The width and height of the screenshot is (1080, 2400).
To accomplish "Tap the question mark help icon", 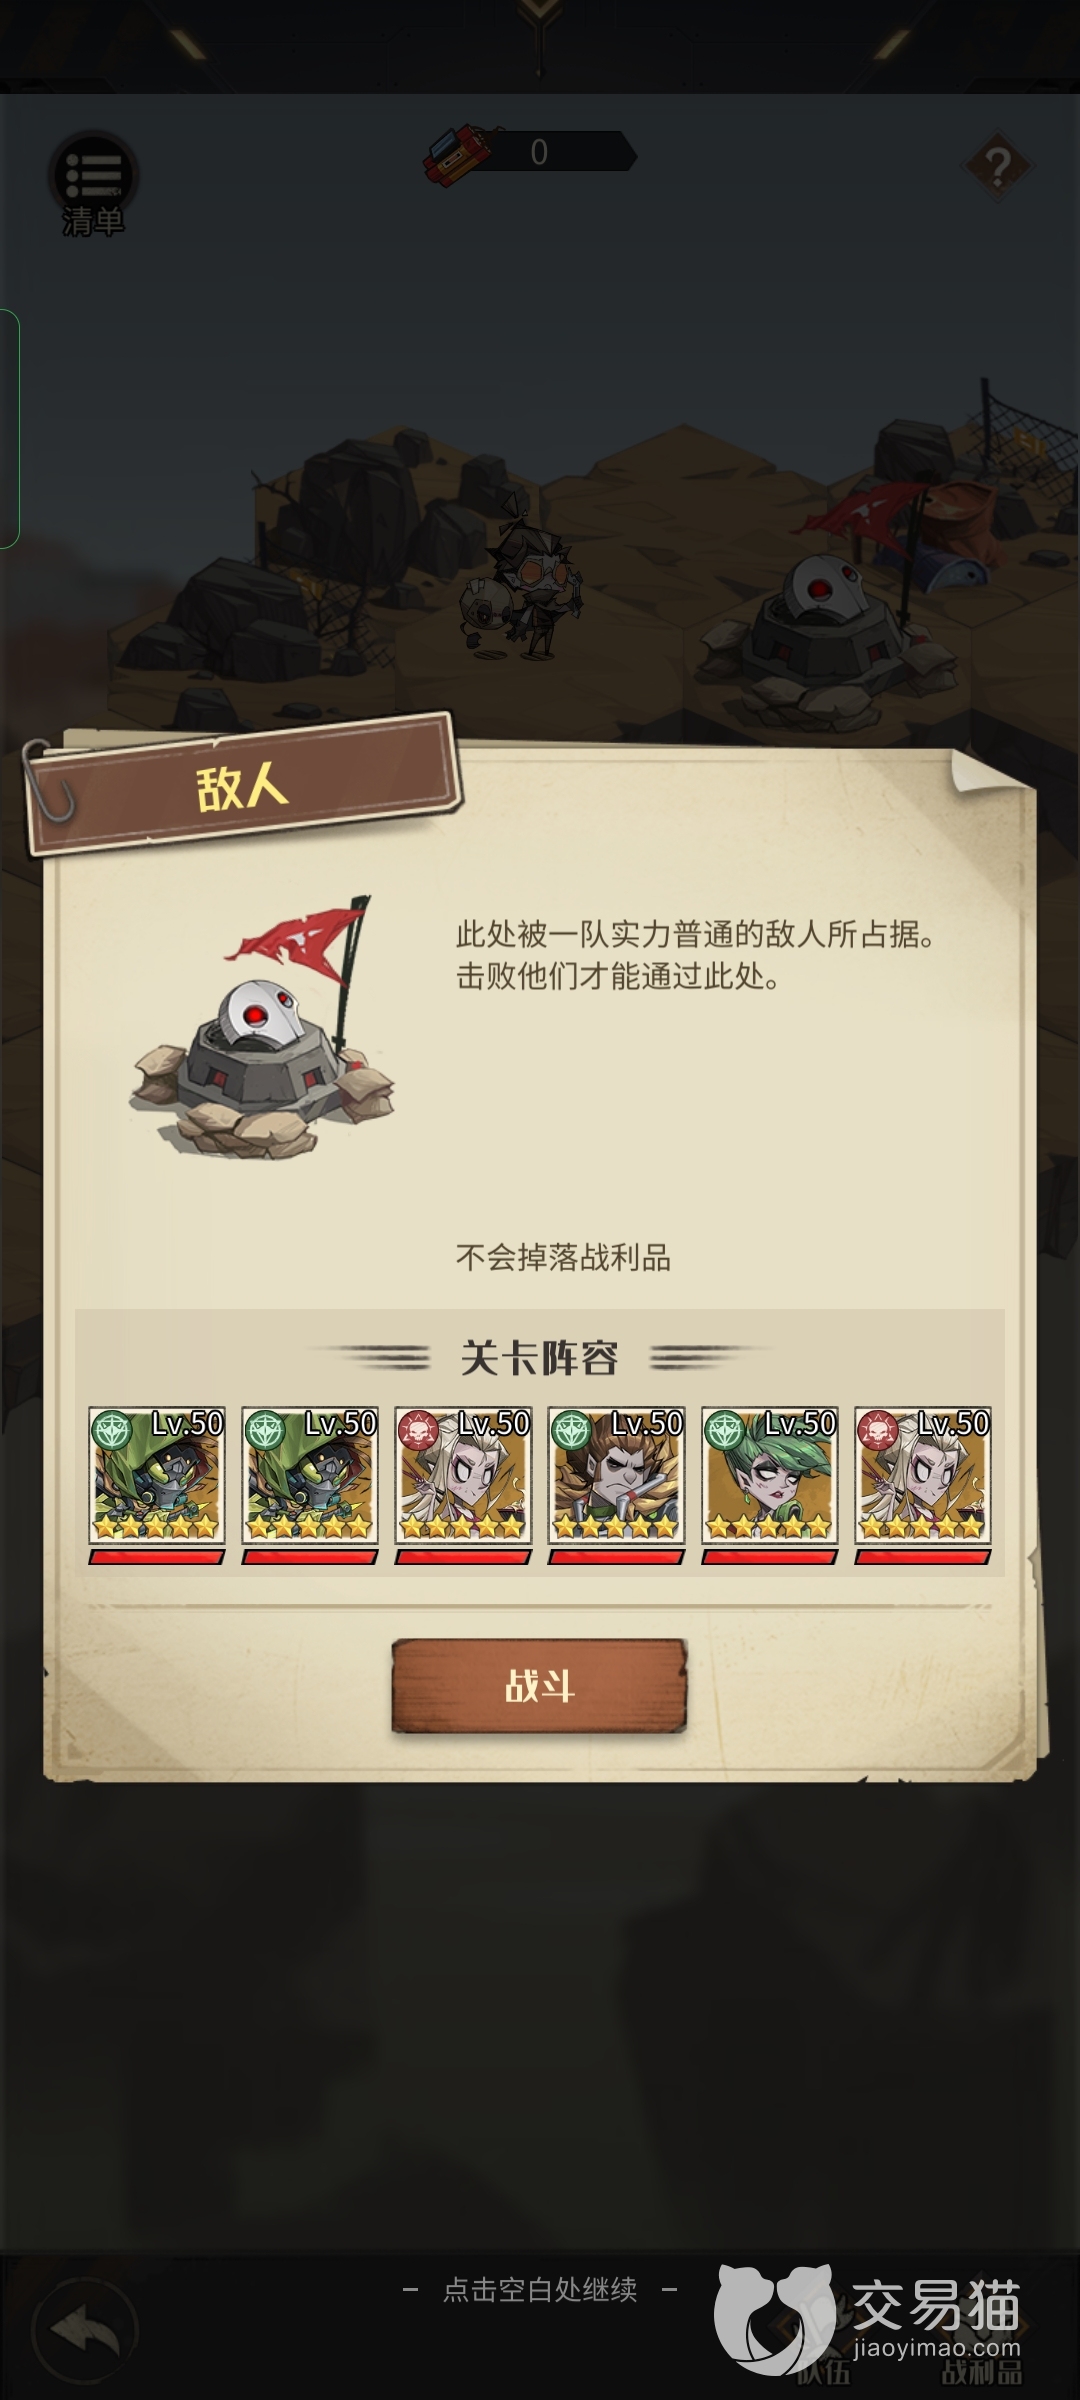I will [x=997, y=165].
